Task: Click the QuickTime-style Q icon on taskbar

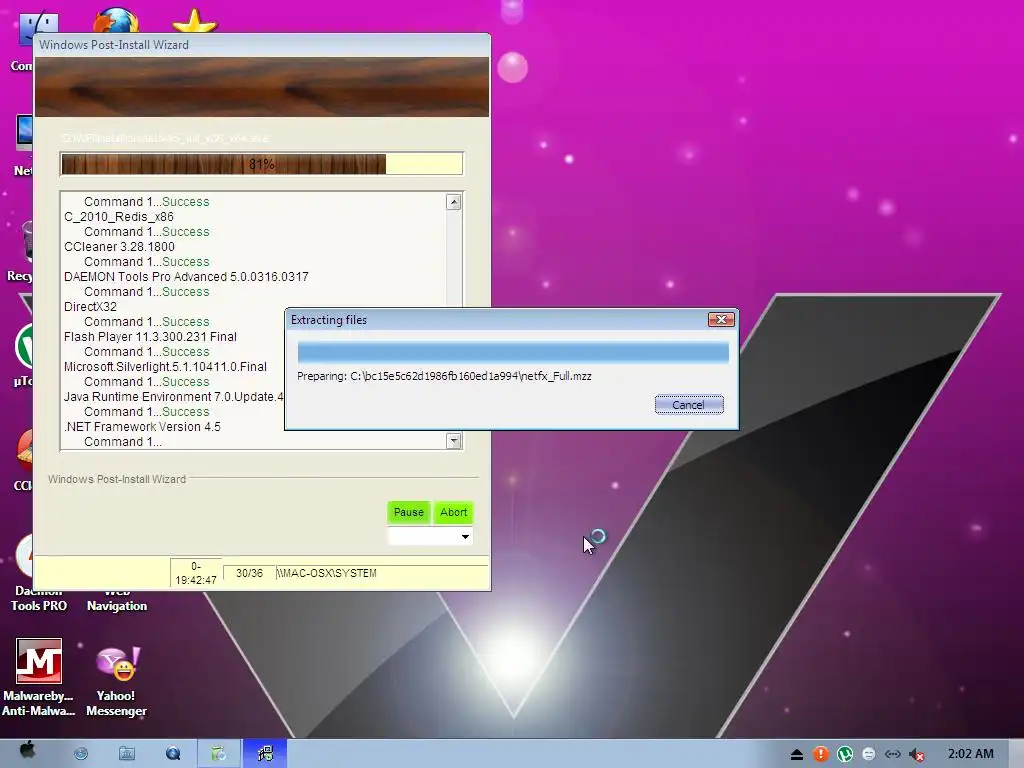Action: [x=173, y=754]
